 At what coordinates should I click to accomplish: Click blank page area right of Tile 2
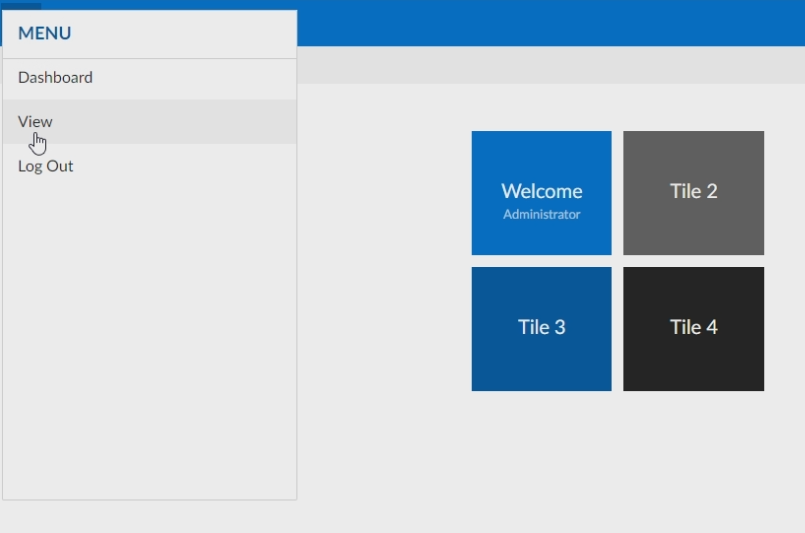click(x=784, y=192)
